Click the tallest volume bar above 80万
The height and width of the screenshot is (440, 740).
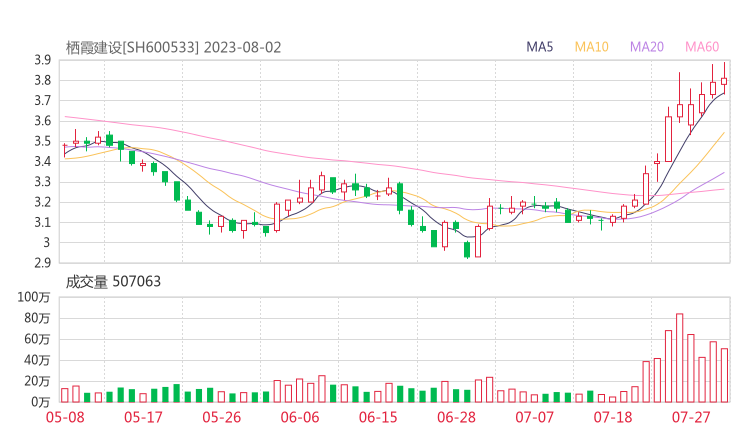[680, 358]
